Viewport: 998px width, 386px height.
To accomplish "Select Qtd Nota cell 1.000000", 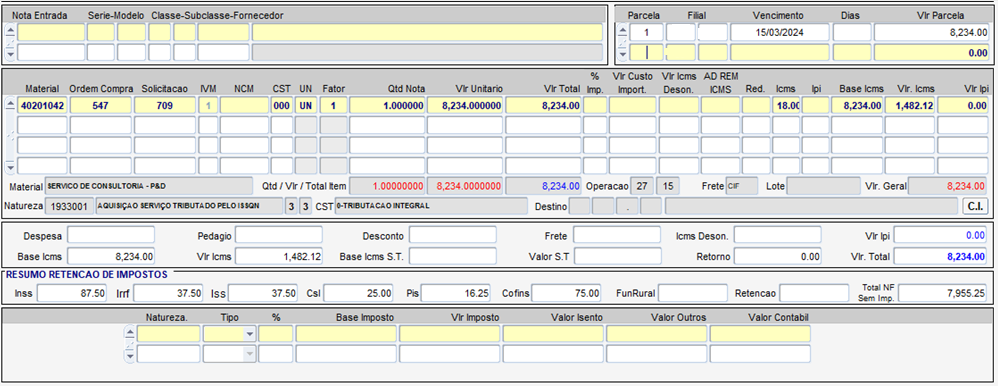I will pos(387,106).
